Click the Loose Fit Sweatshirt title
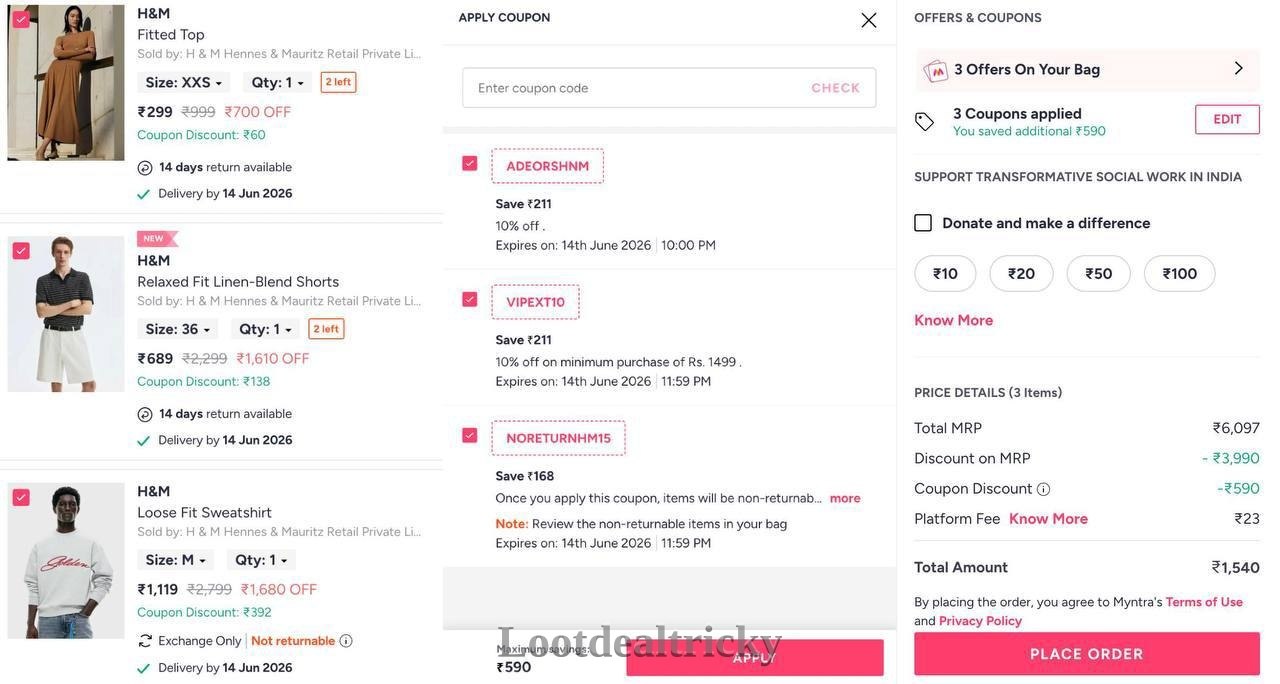The image size is (1280, 684). tap(205, 513)
